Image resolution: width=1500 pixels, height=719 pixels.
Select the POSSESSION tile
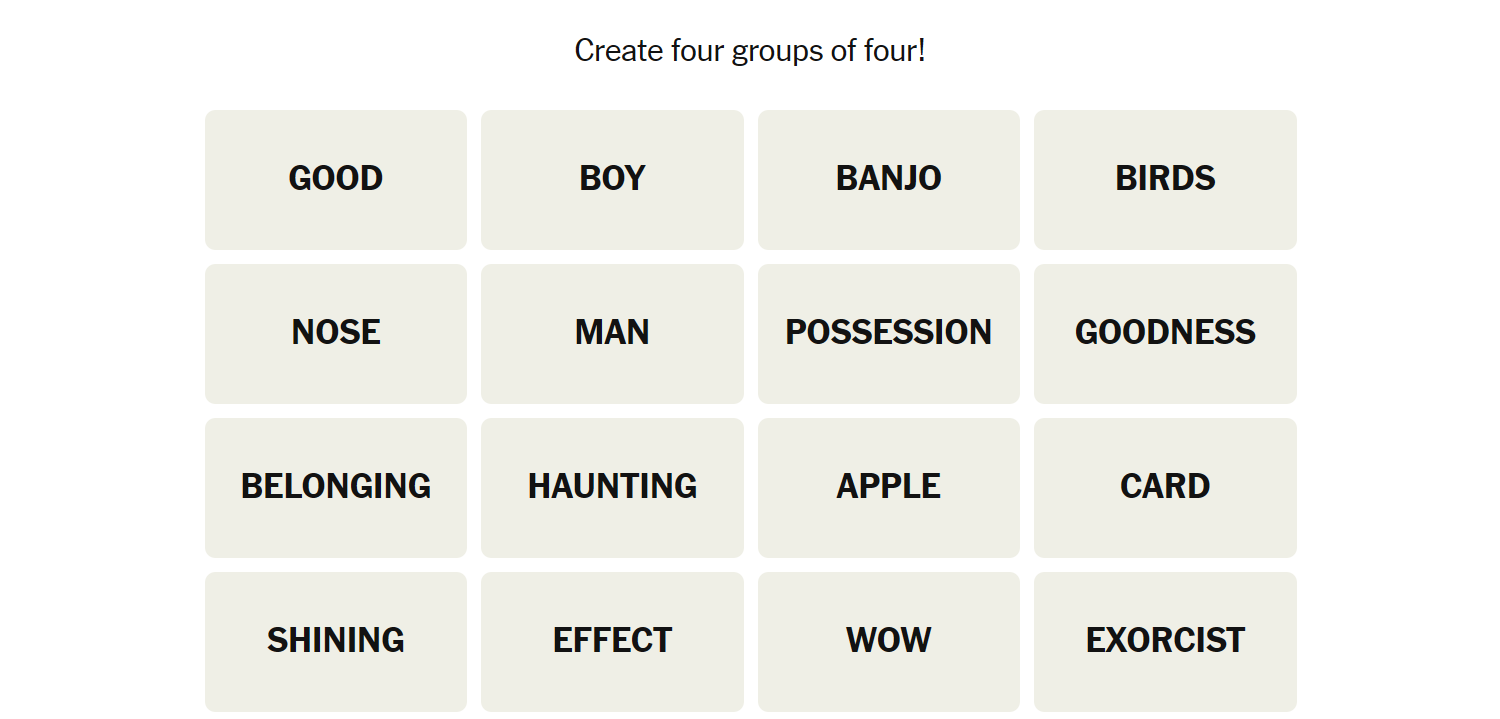(x=888, y=334)
